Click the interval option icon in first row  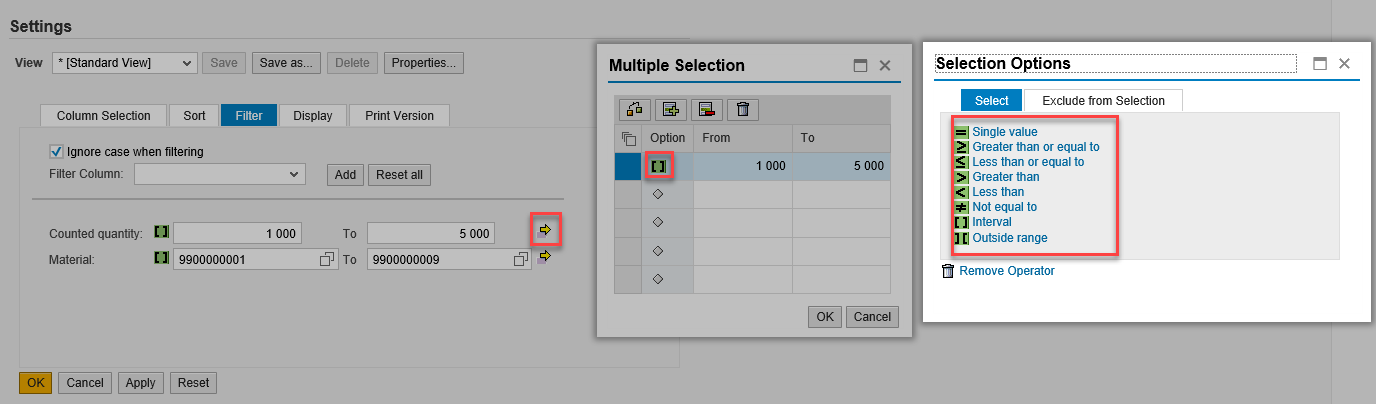point(658,166)
